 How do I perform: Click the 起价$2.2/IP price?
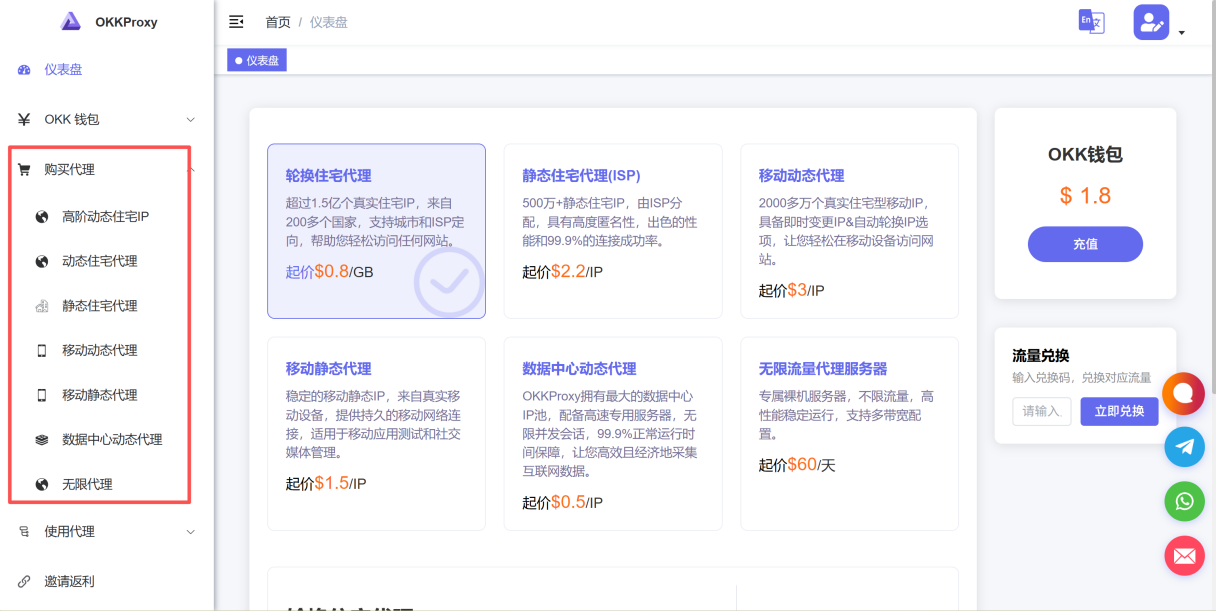tap(563, 271)
